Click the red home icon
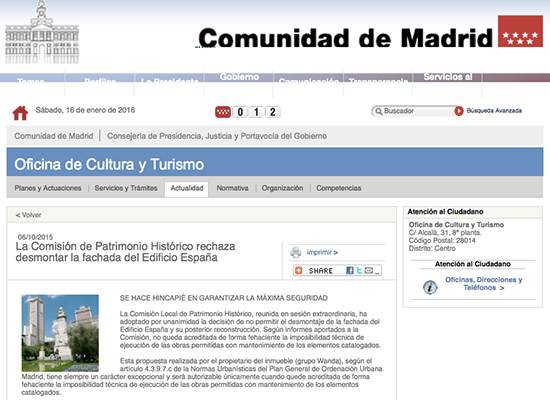550x400 pixels. 20,113
